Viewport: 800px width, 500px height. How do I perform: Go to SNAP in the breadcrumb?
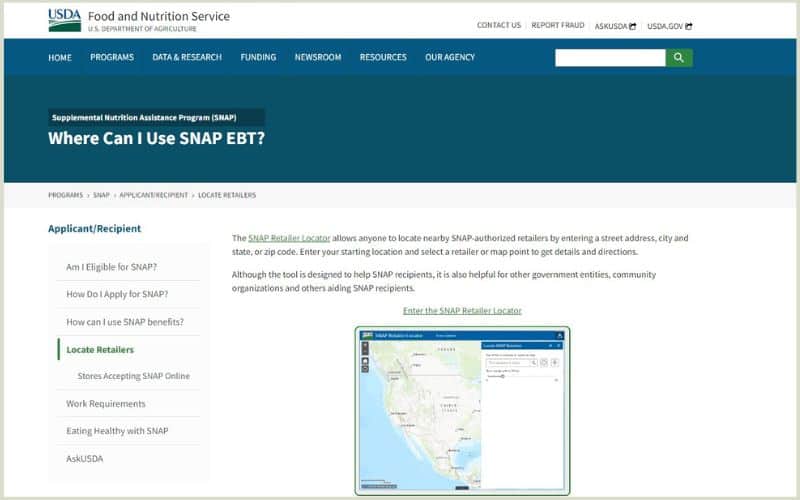click(101, 195)
